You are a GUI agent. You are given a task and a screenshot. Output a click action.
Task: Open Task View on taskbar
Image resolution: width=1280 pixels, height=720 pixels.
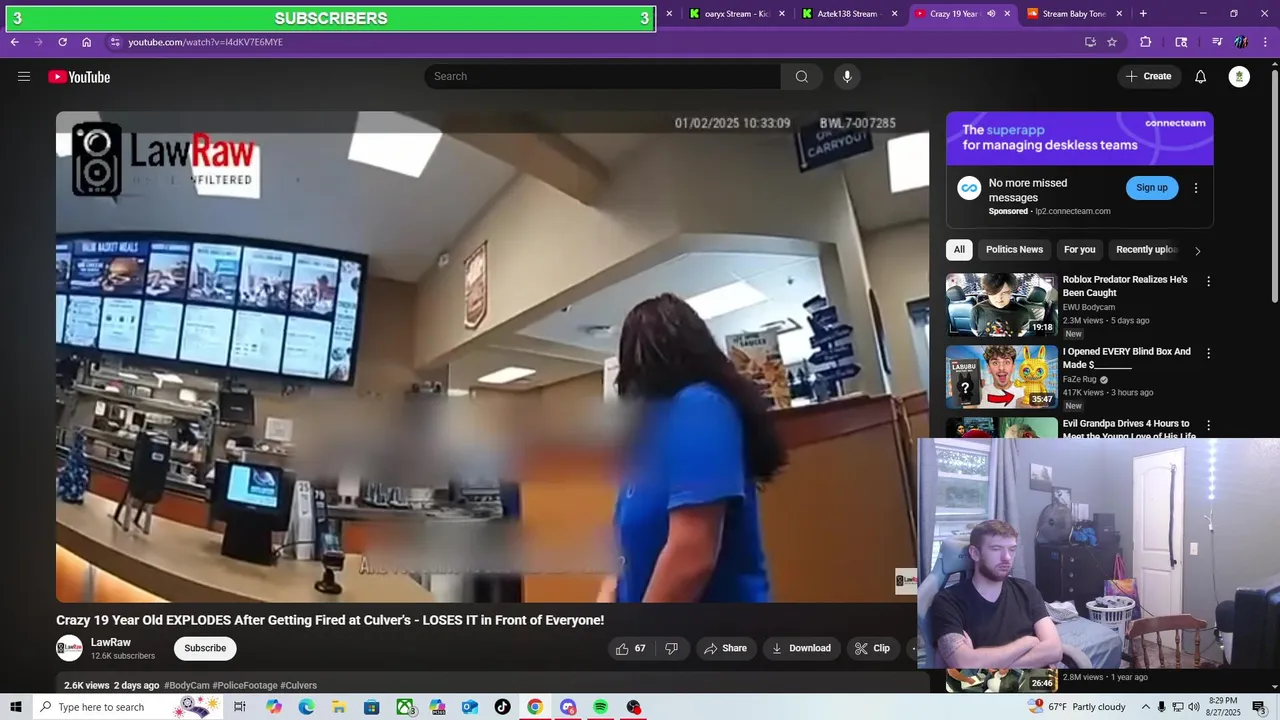(x=240, y=707)
